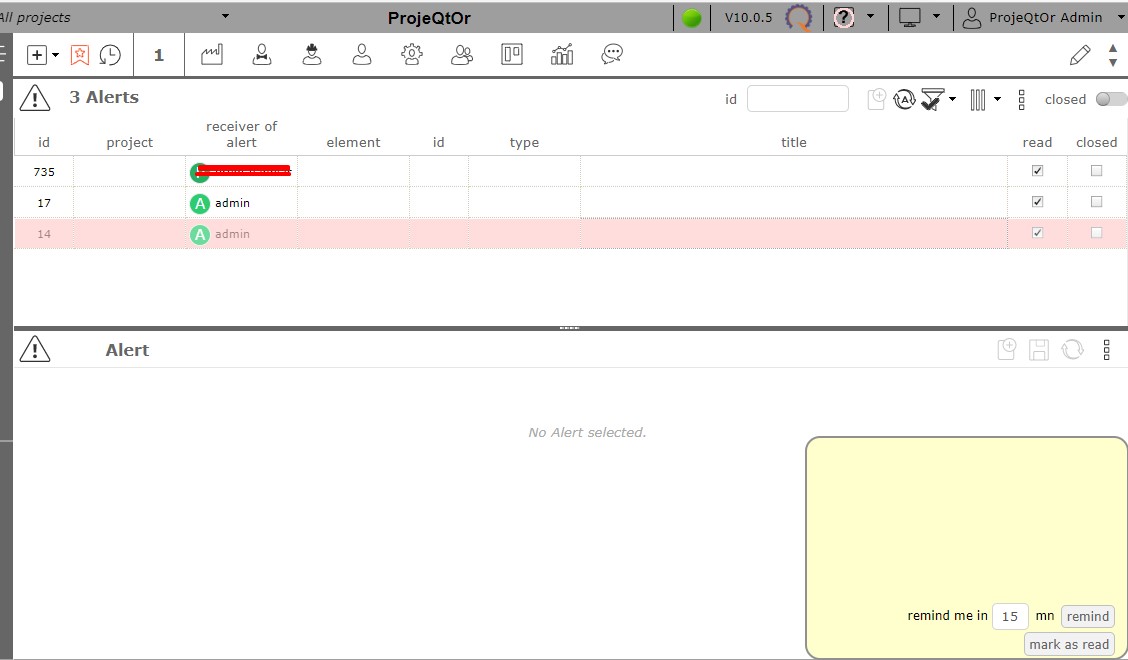
Task: Click the down arrow beside the pencil
Action: click(x=1113, y=63)
